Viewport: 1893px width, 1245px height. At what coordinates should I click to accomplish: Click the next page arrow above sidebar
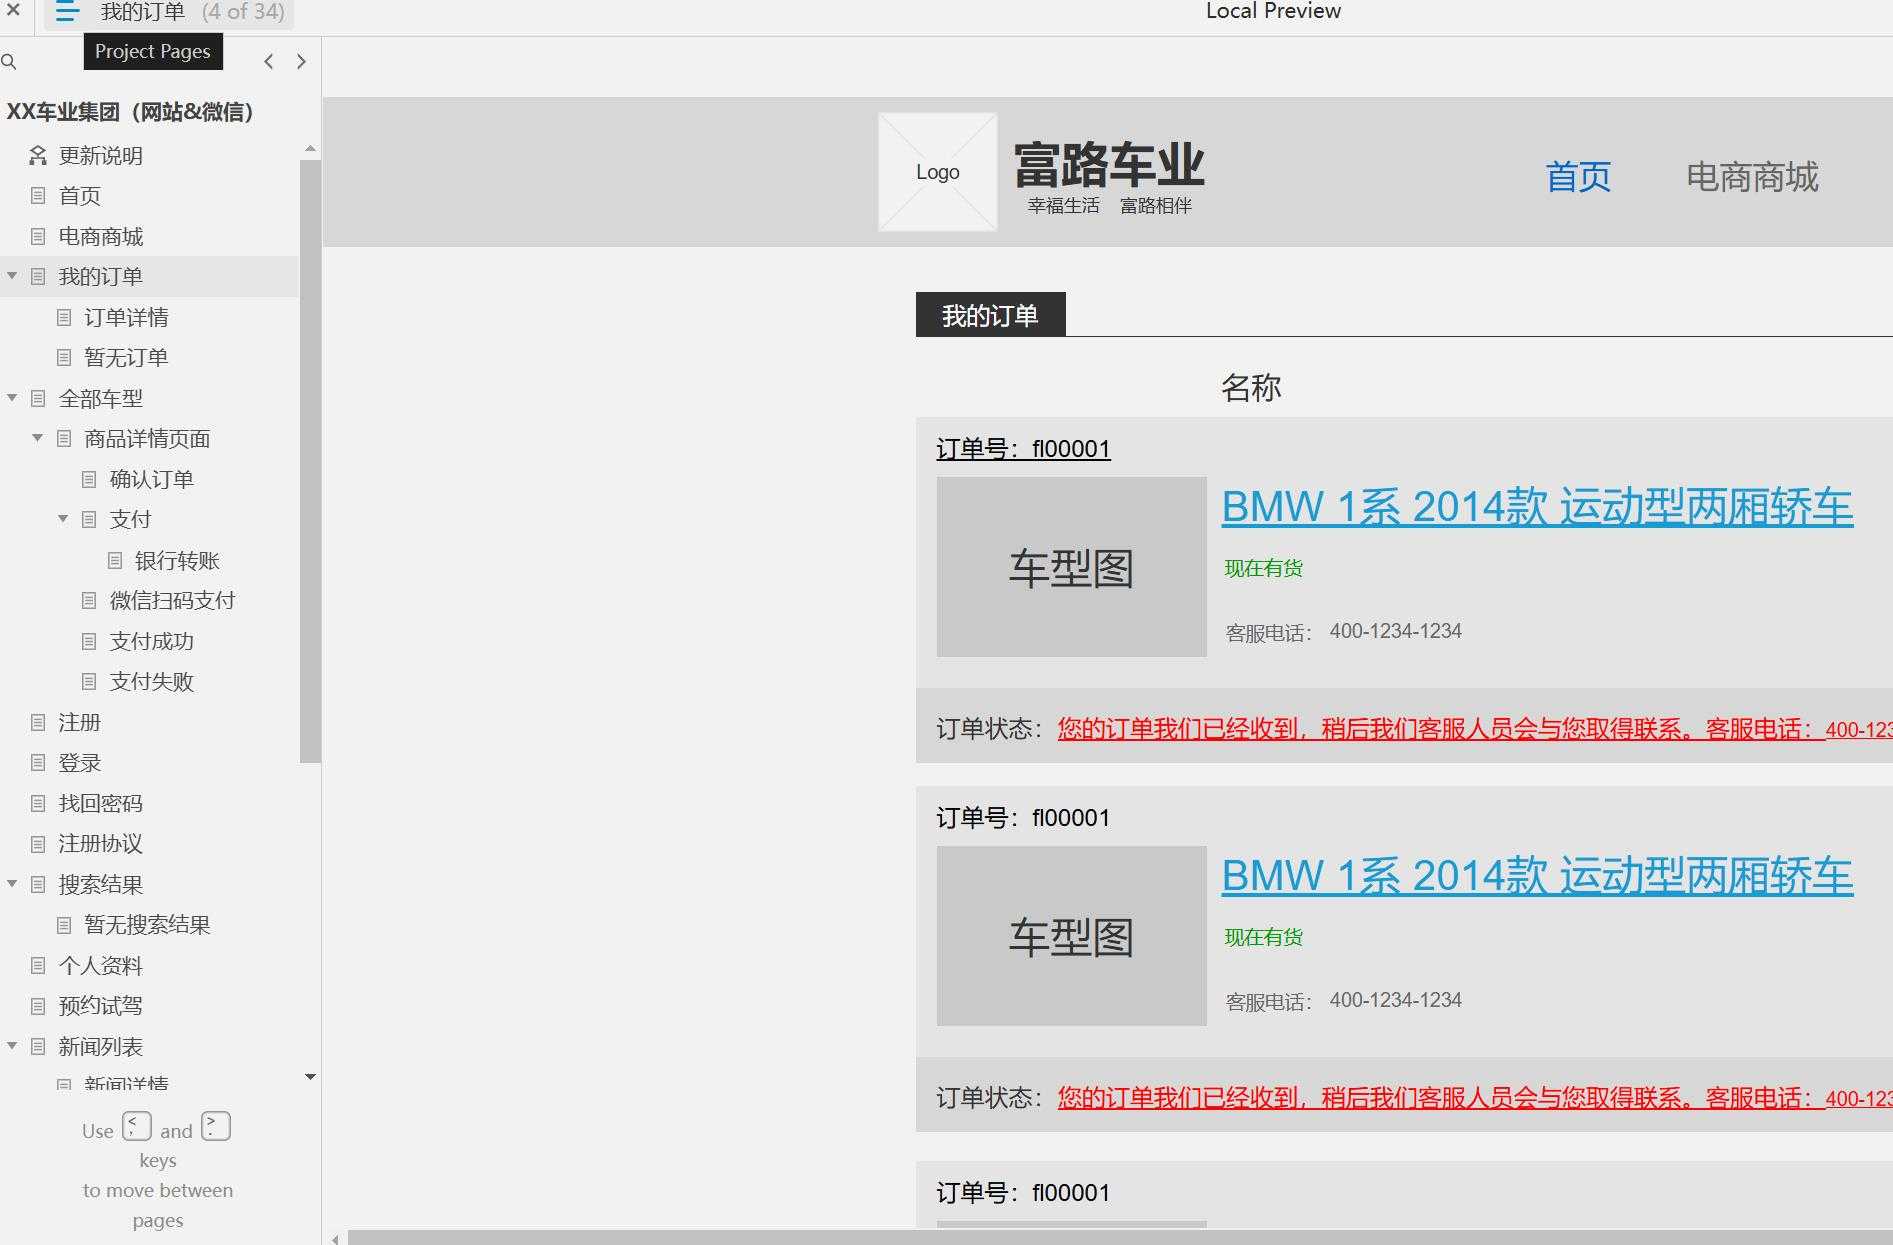pyautogui.click(x=301, y=61)
